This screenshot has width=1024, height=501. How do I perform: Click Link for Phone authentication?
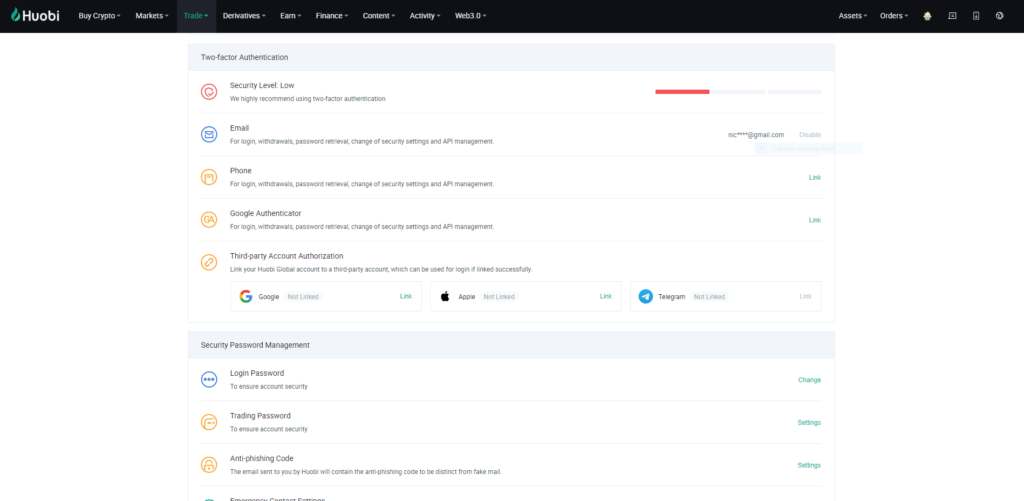814,178
